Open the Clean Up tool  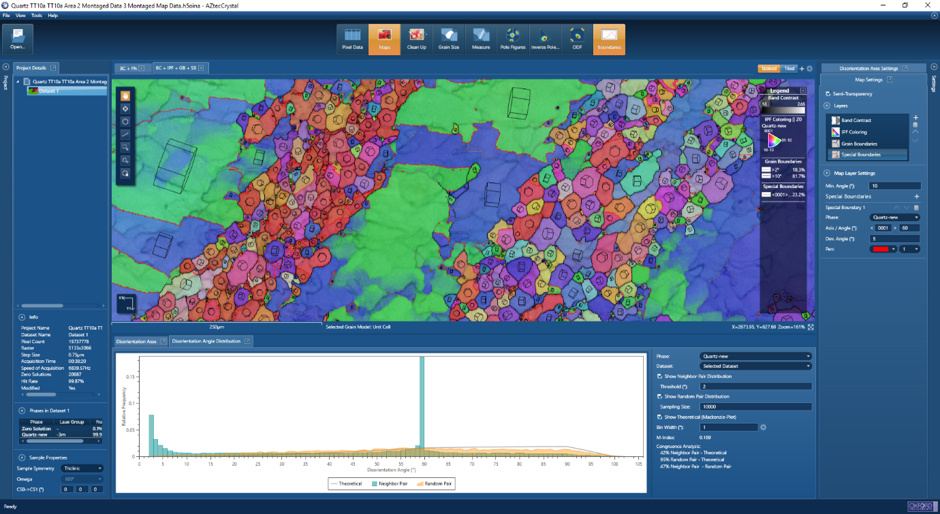click(x=416, y=39)
